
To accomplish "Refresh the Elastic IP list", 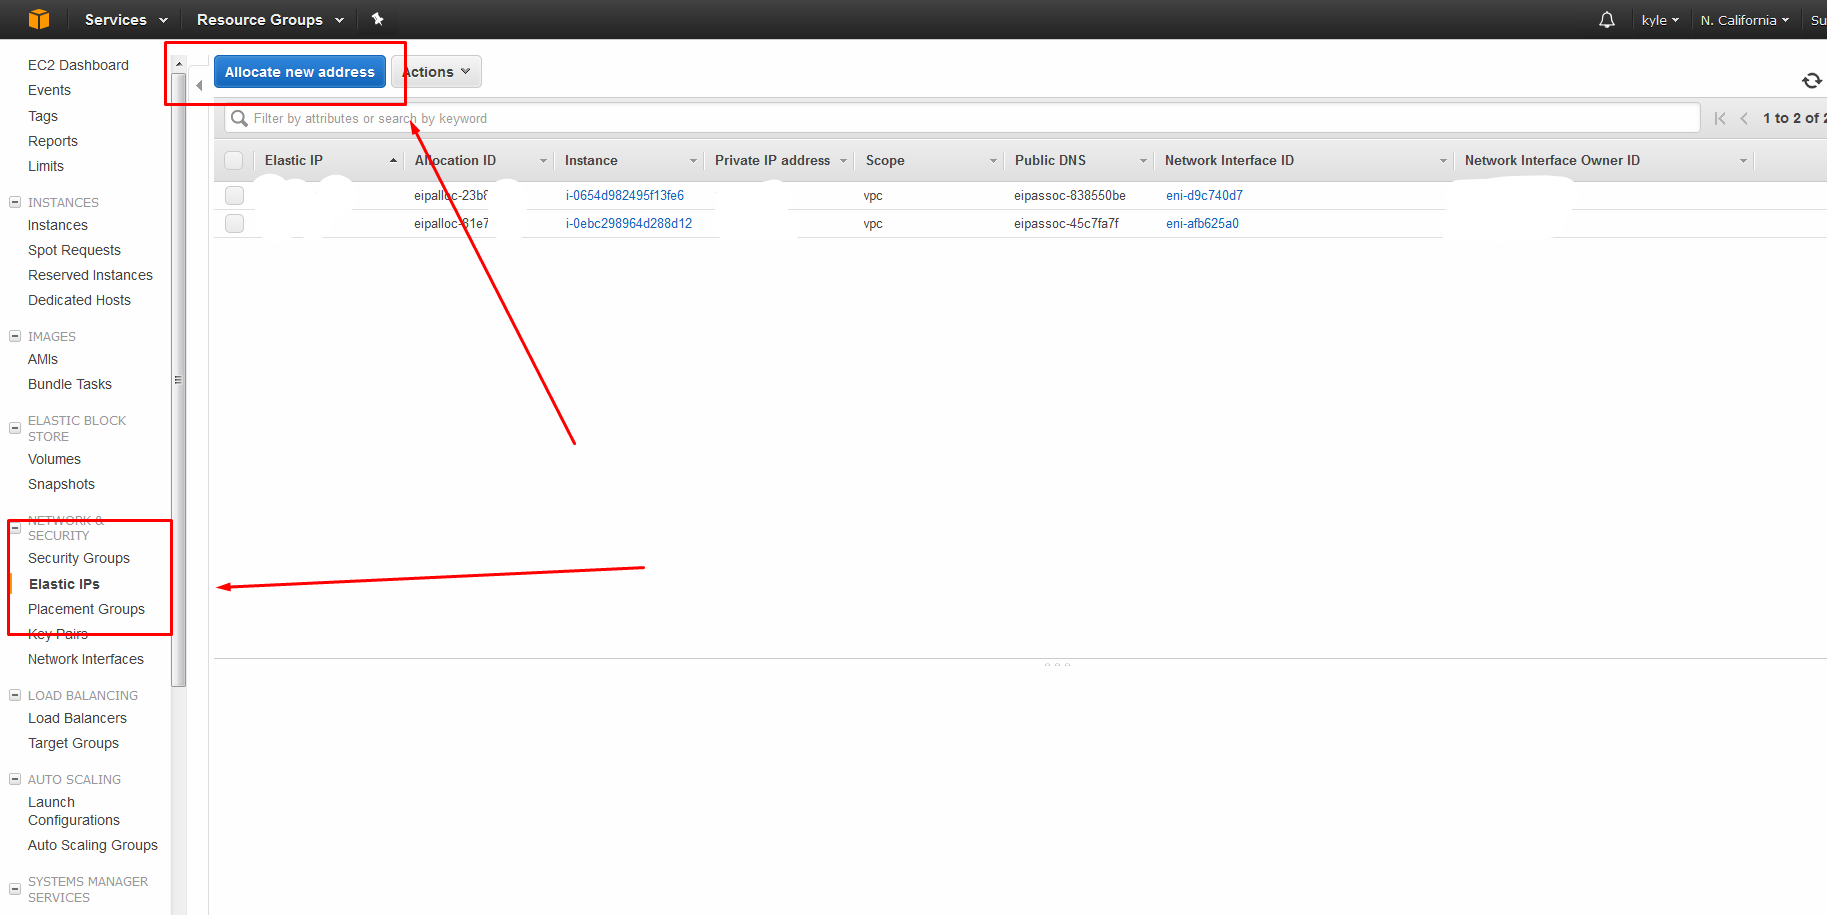I will click(1812, 80).
